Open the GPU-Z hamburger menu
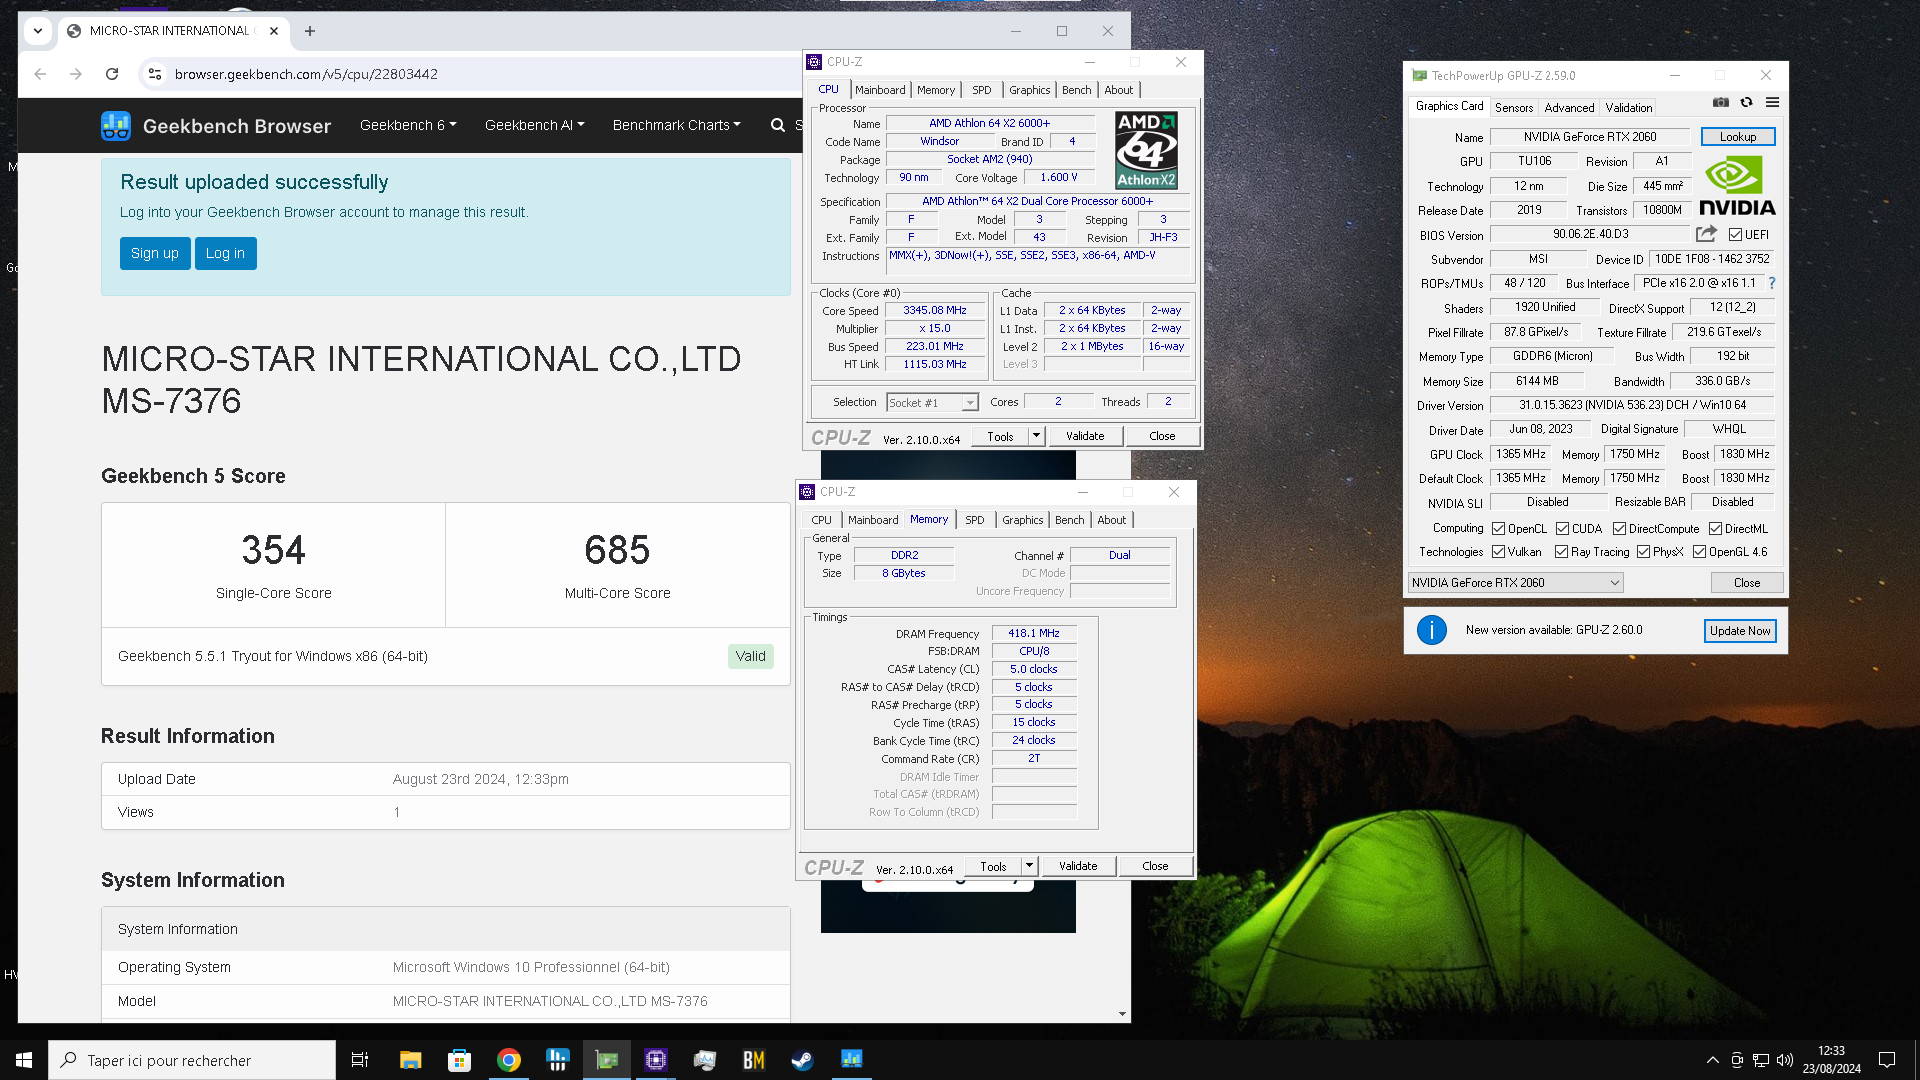1920x1080 pixels. coord(1772,102)
